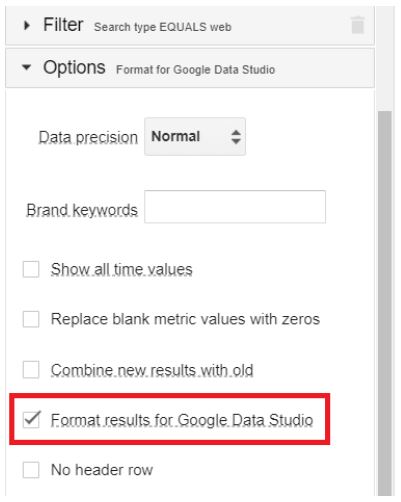Click the vertical scrollbar thumb
The image size is (401, 502).
385,303
